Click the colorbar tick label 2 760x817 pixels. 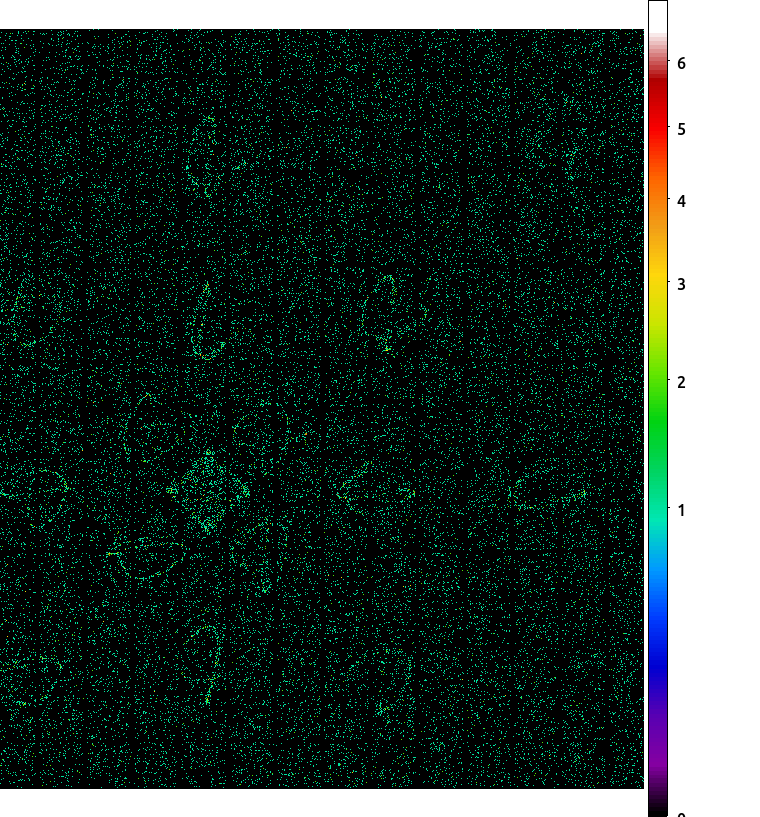[681, 382]
